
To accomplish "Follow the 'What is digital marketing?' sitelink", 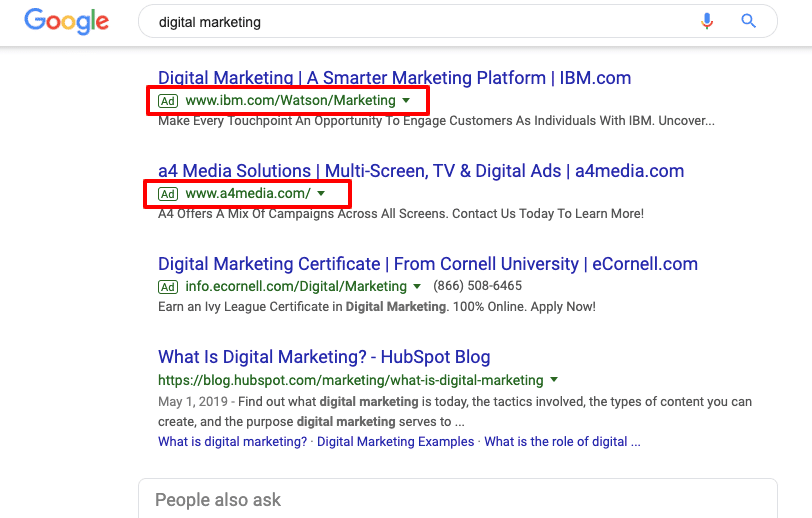I will tap(233, 442).
